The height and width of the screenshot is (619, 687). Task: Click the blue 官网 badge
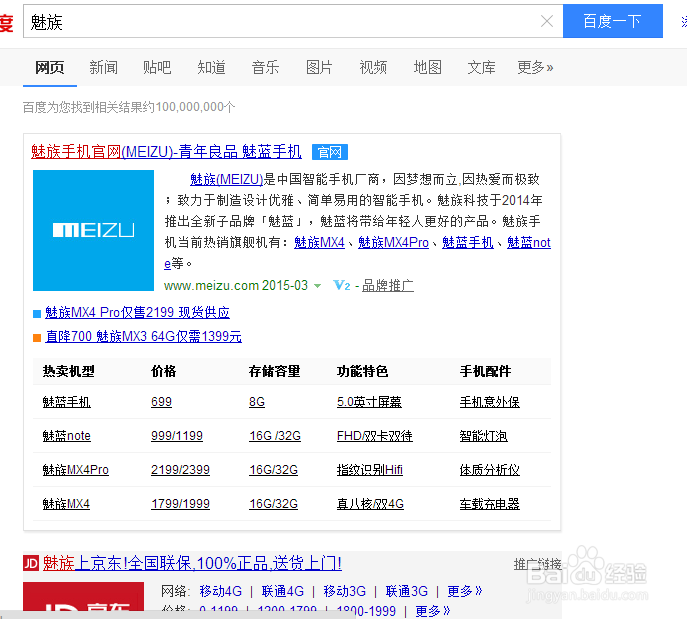330,152
